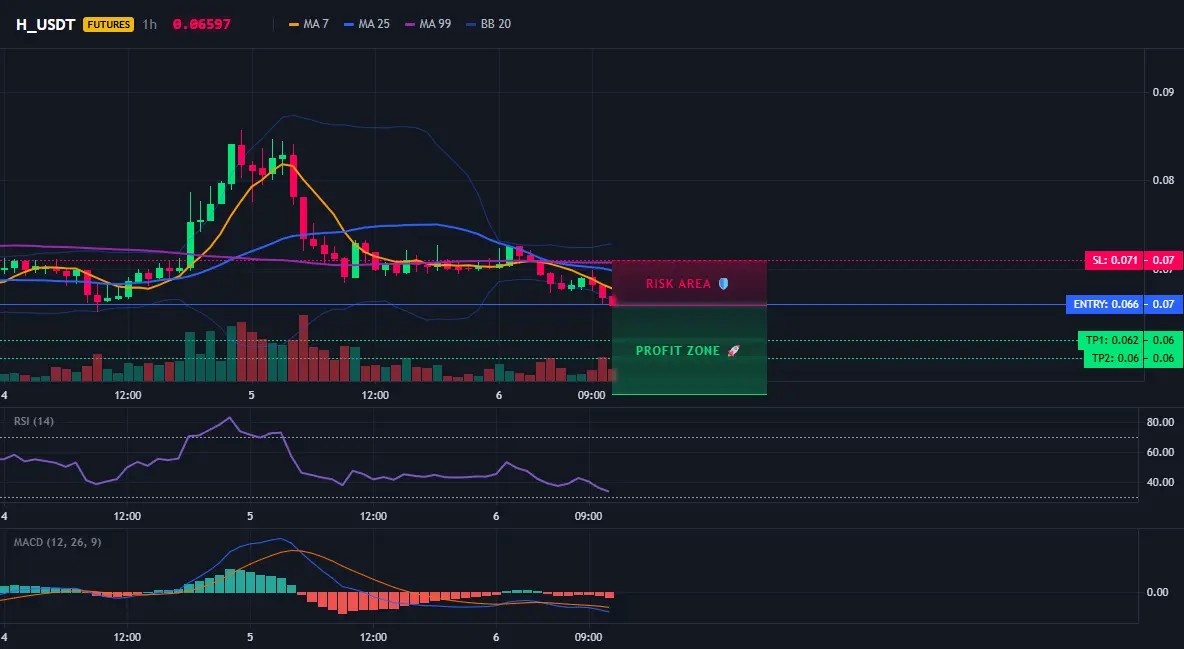The height and width of the screenshot is (649, 1184).
Task: Click the 0.09 price axis label
Action: tap(1163, 92)
